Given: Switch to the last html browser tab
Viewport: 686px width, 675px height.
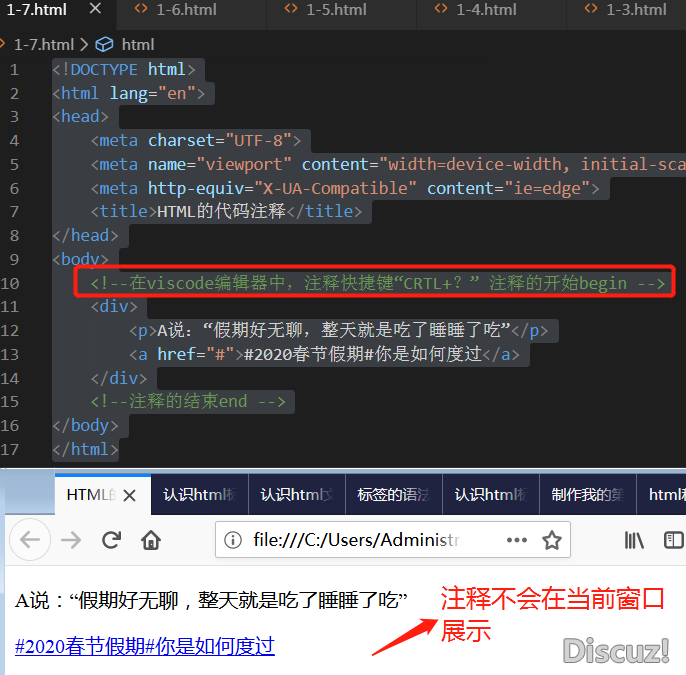Looking at the screenshot, I should coord(662,495).
